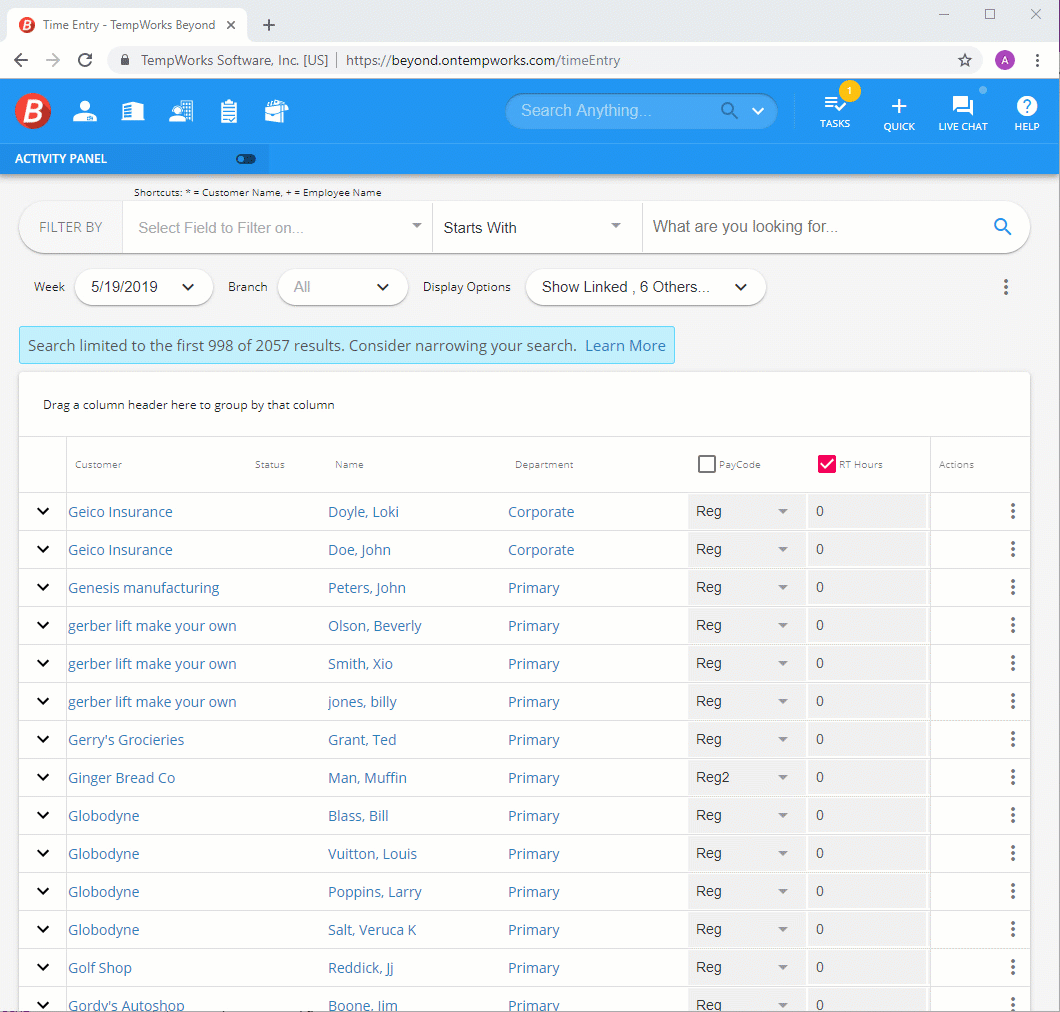This screenshot has width=1060, height=1012.
Task: Open the Select Field to Filter dropdown
Action: pyautogui.click(x=278, y=227)
